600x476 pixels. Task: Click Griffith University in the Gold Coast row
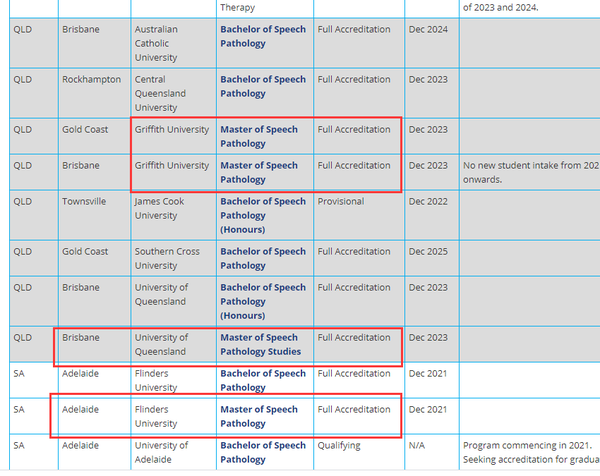click(x=172, y=130)
